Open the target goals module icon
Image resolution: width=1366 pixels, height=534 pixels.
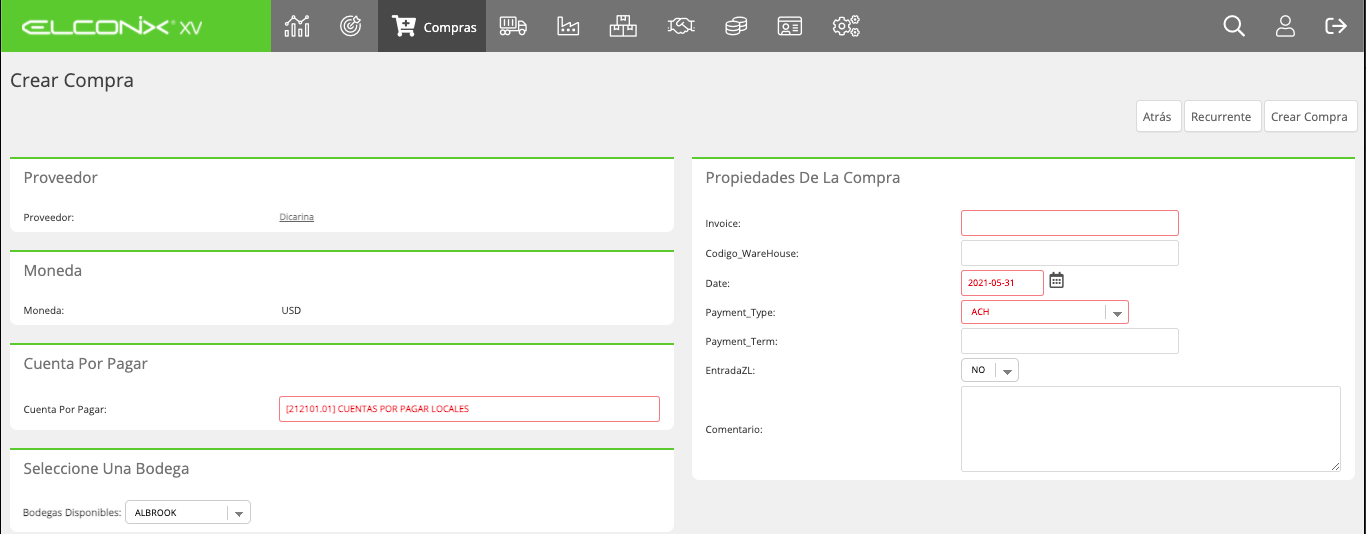(x=350, y=26)
